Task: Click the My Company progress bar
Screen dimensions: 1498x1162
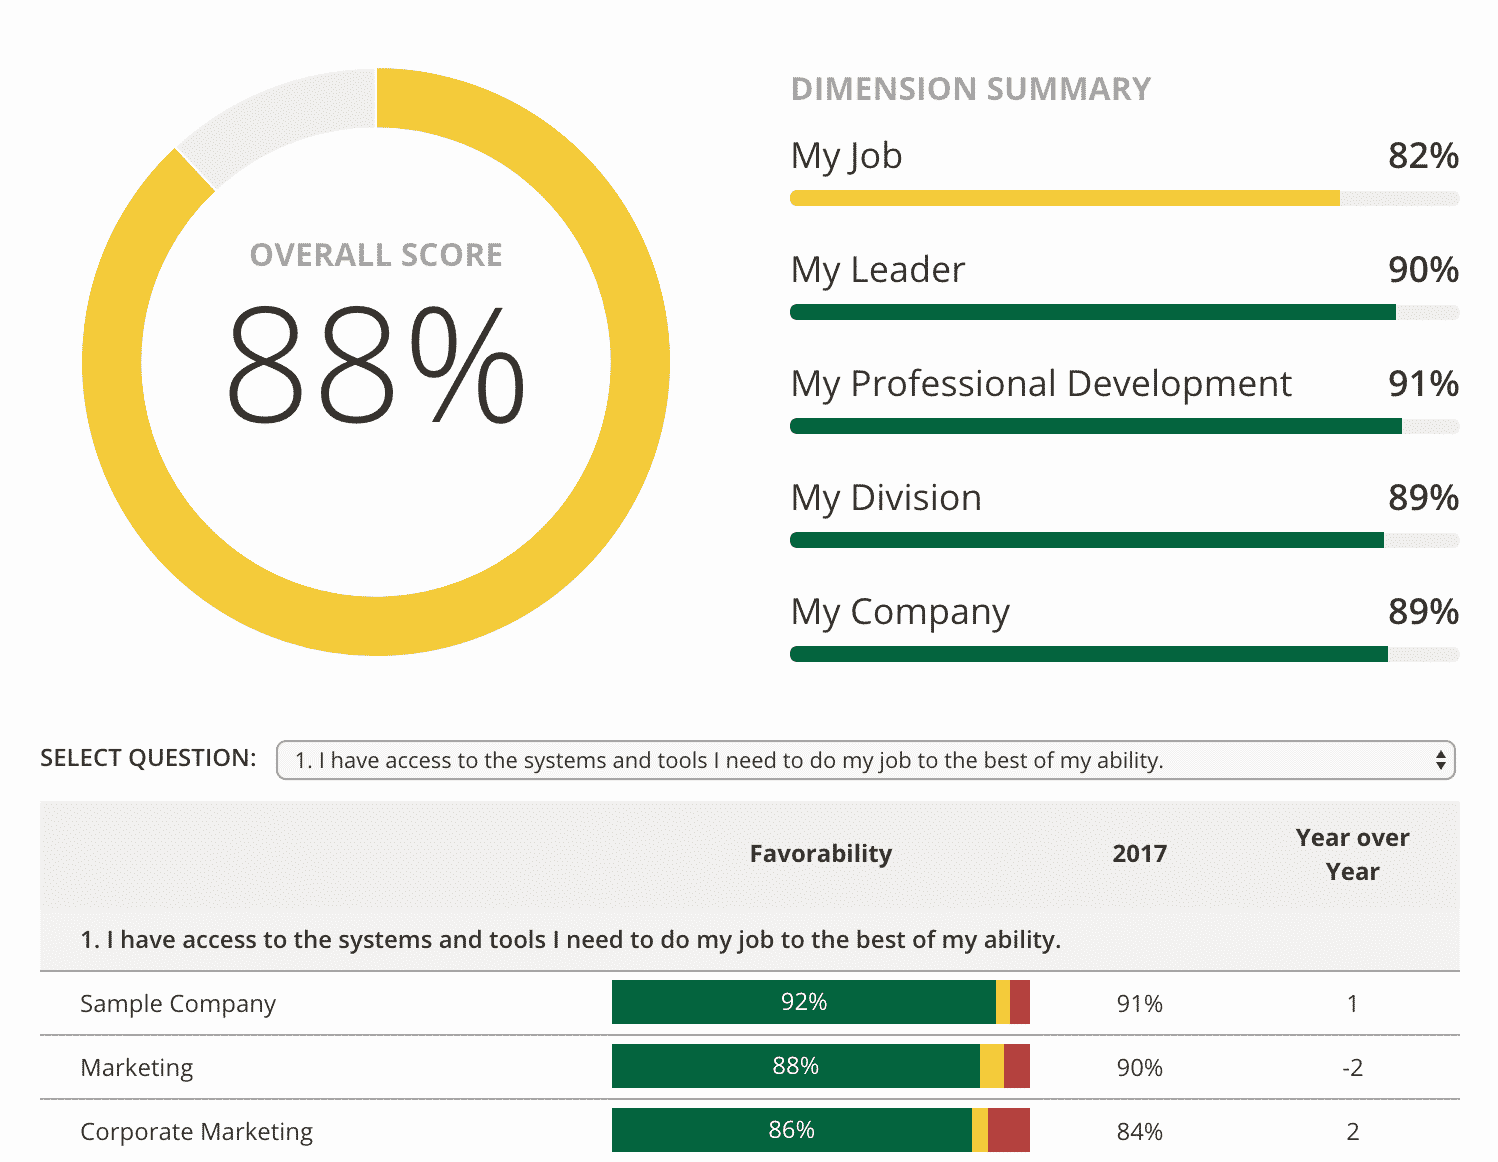Action: [x=1124, y=654]
